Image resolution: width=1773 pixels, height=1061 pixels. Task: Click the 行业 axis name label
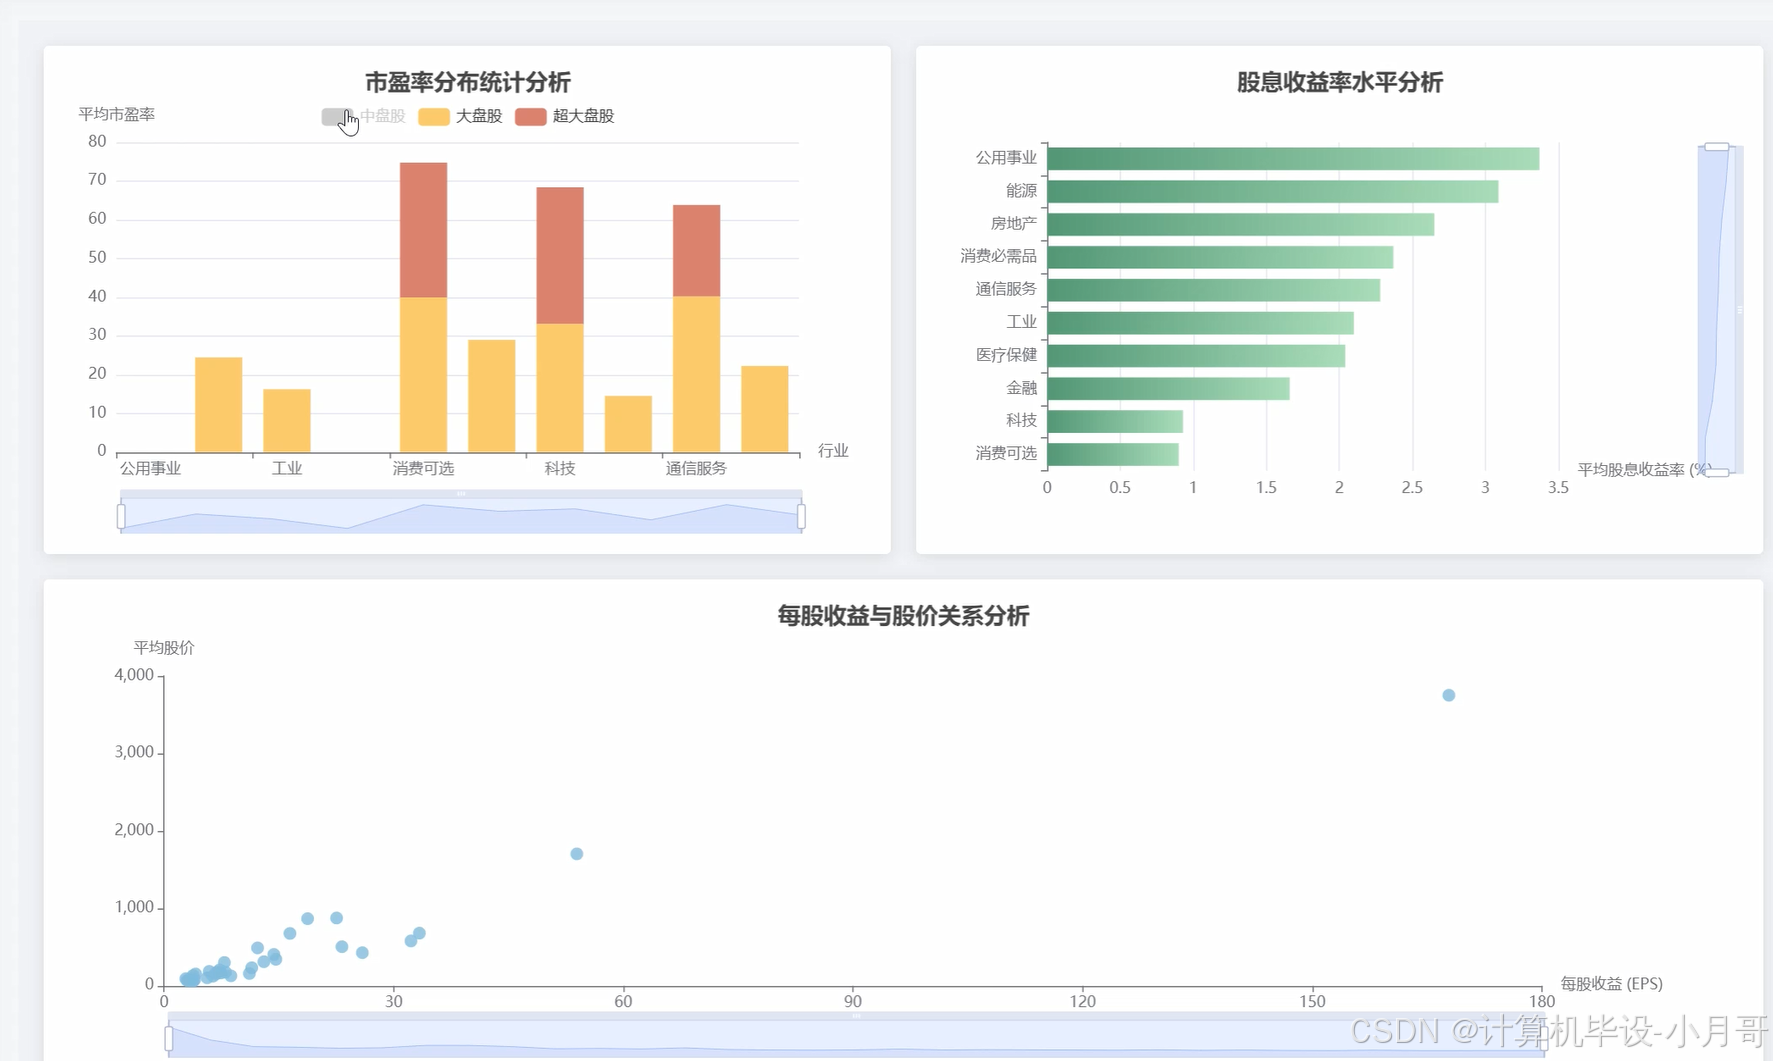point(833,451)
